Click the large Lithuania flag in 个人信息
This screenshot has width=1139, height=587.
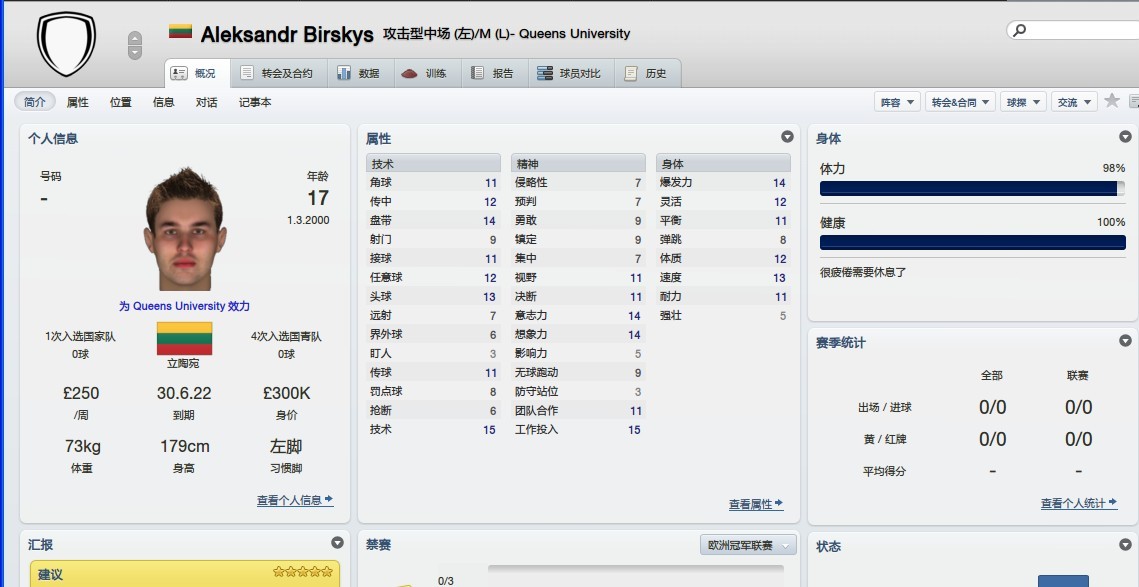(185, 339)
